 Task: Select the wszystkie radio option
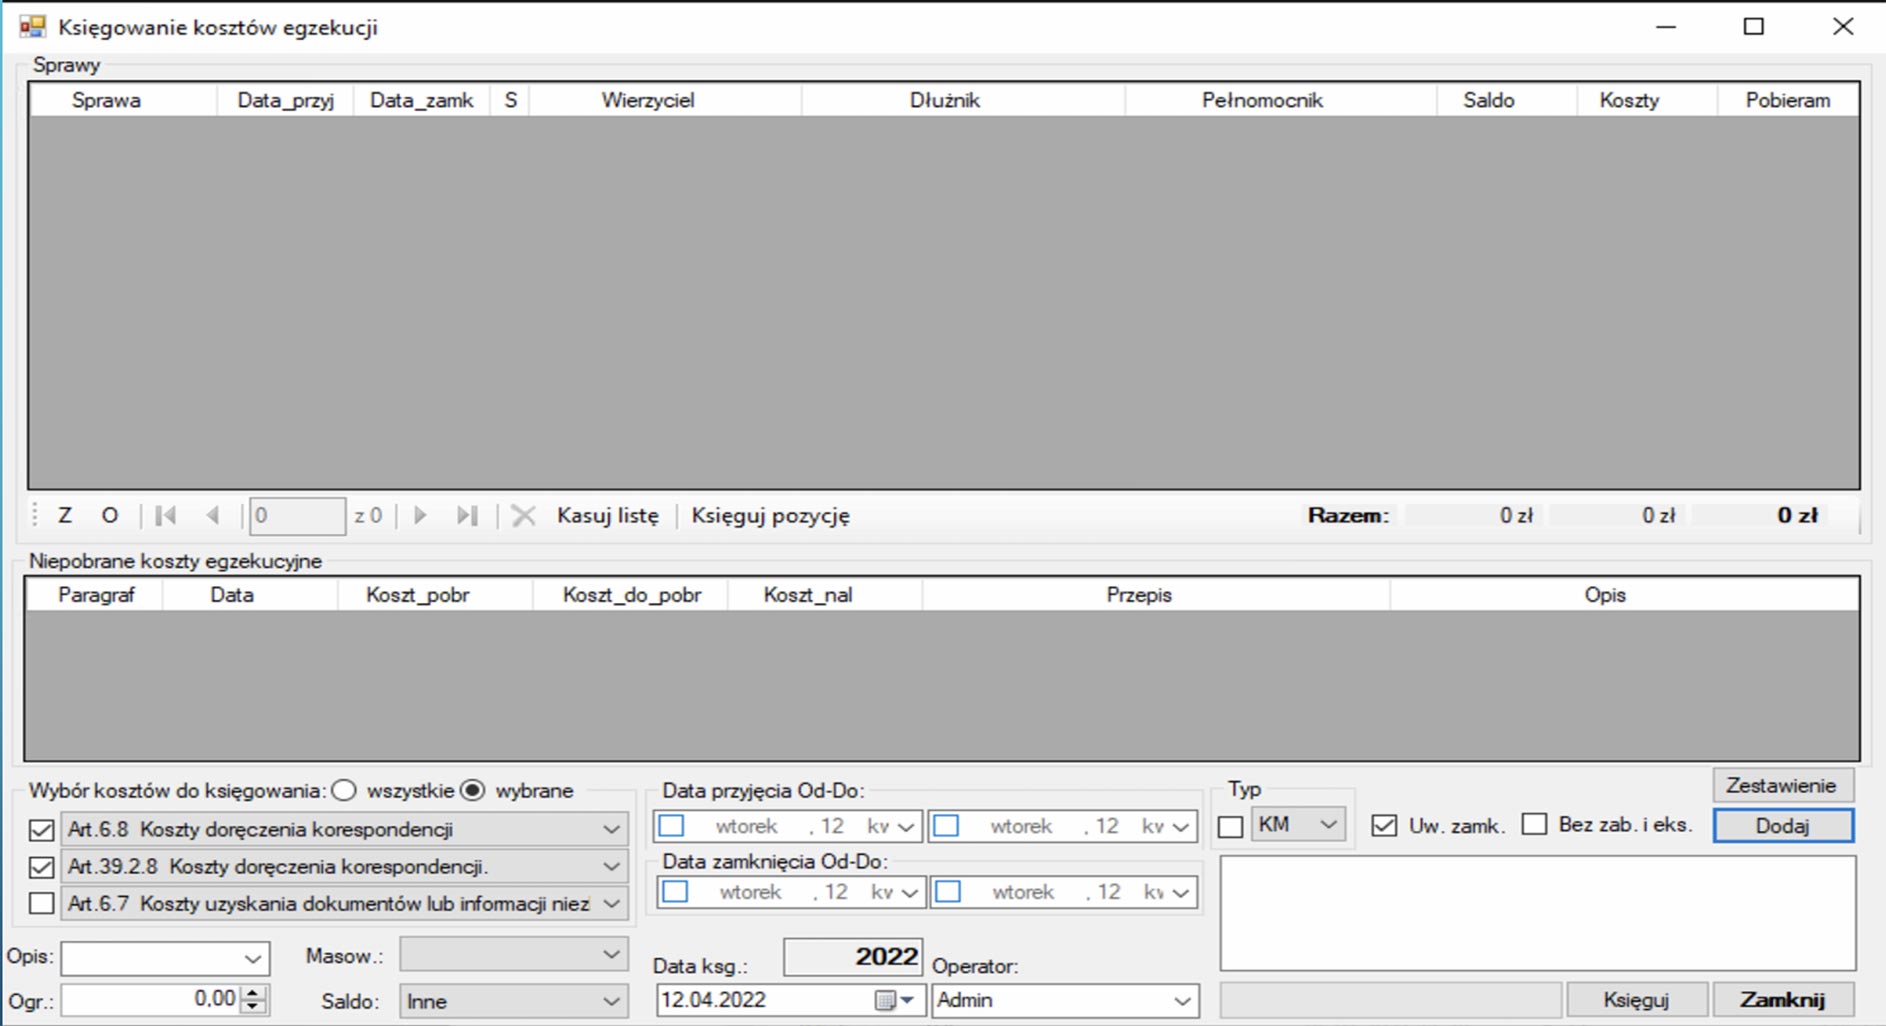point(344,790)
